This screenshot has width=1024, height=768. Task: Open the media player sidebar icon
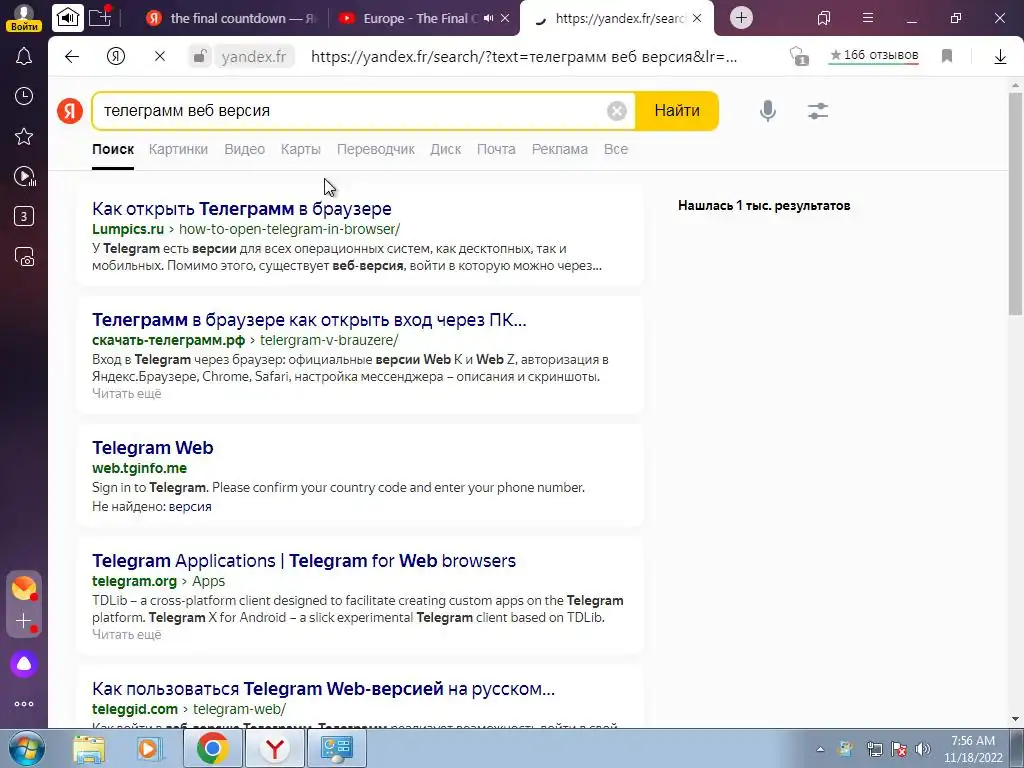tap(24, 176)
